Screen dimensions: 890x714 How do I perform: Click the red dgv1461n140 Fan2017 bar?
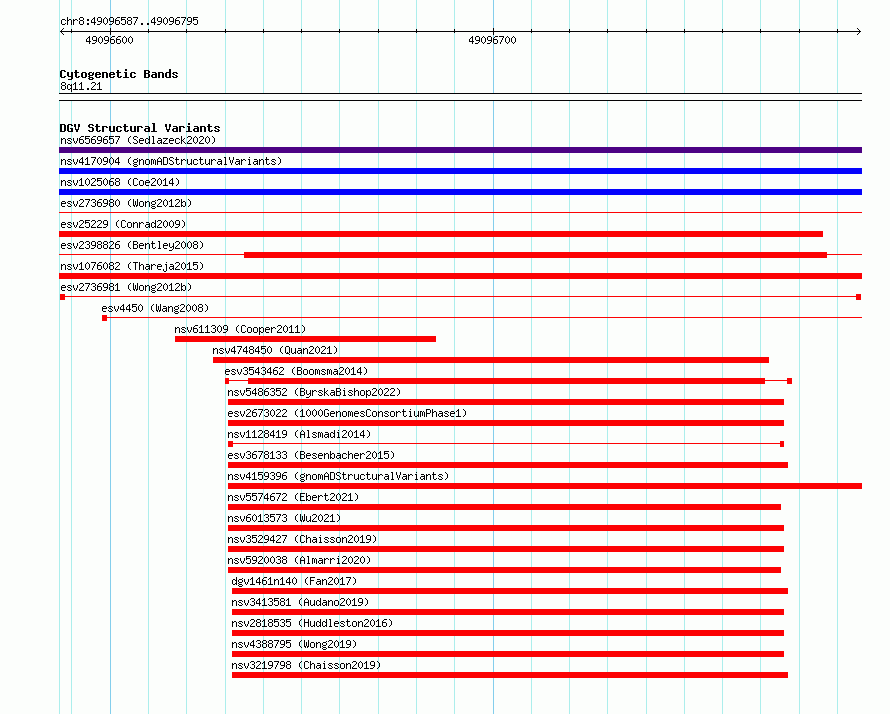point(510,591)
